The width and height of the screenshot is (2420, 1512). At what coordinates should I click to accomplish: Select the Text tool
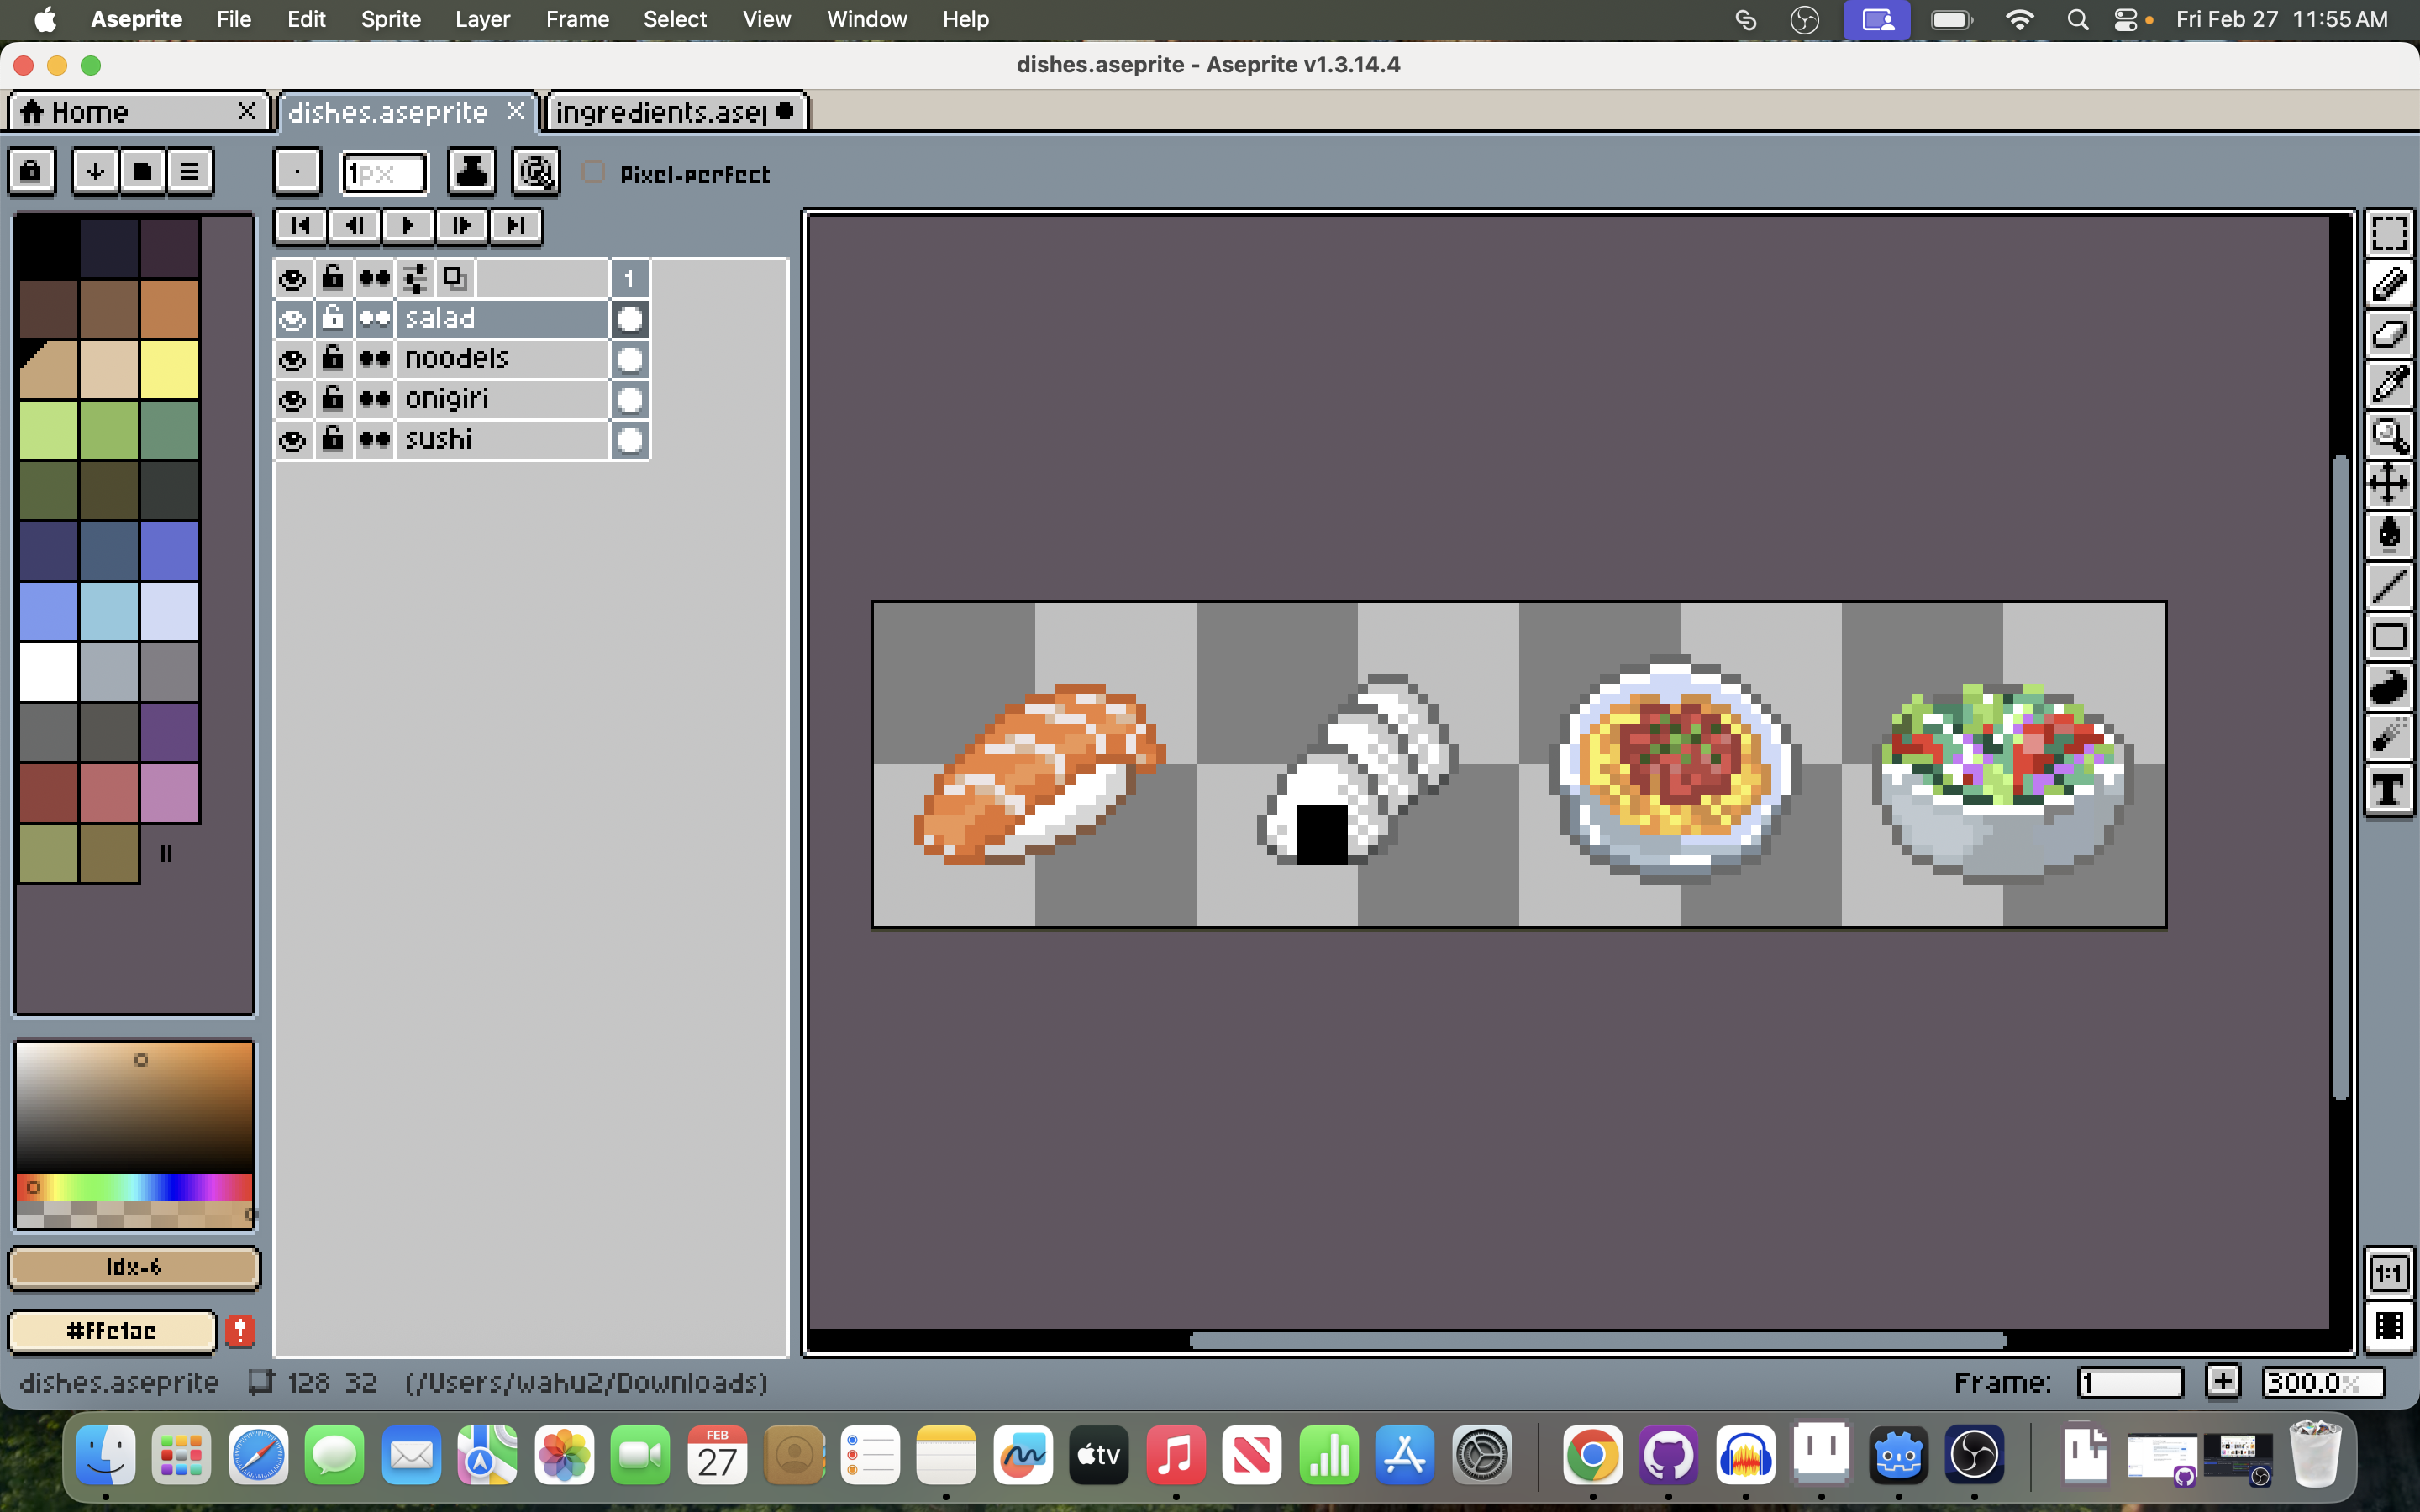2388,788
